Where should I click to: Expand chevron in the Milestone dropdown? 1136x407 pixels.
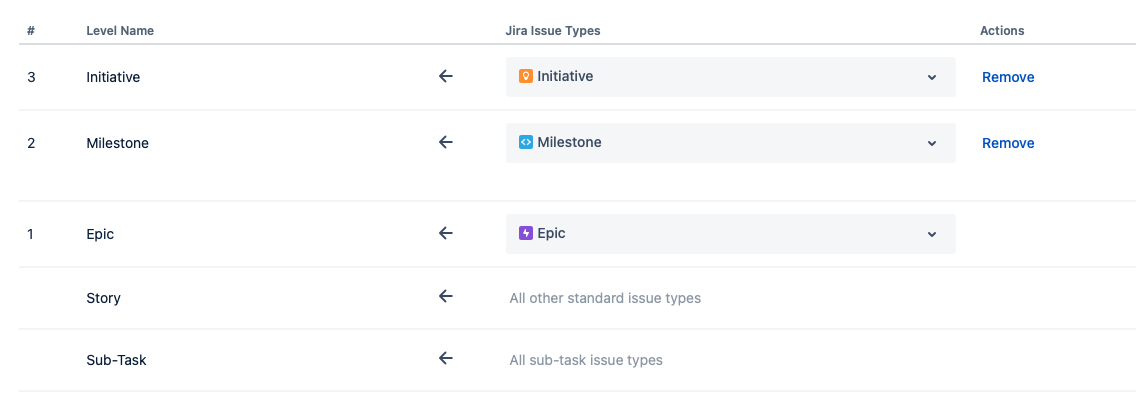coord(932,143)
